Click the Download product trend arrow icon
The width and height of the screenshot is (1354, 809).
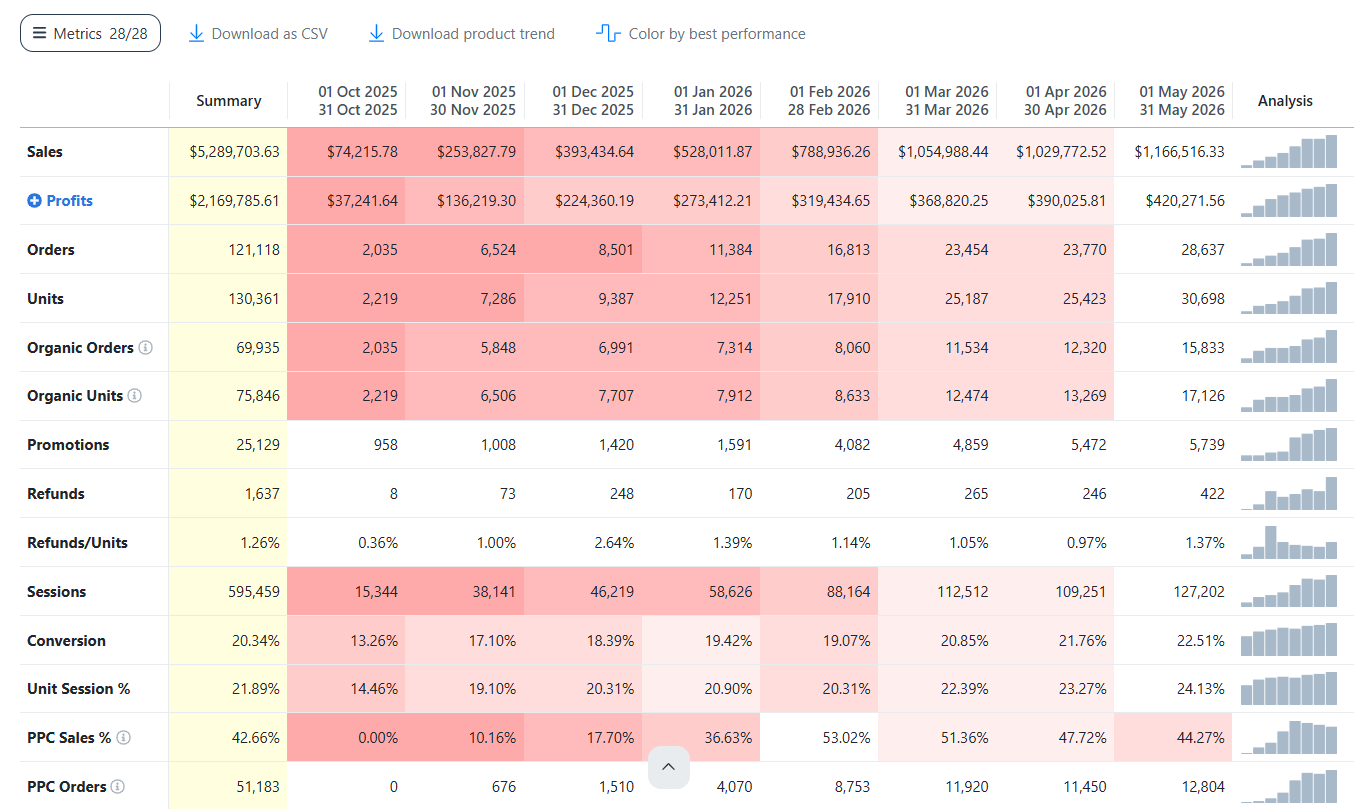376,33
